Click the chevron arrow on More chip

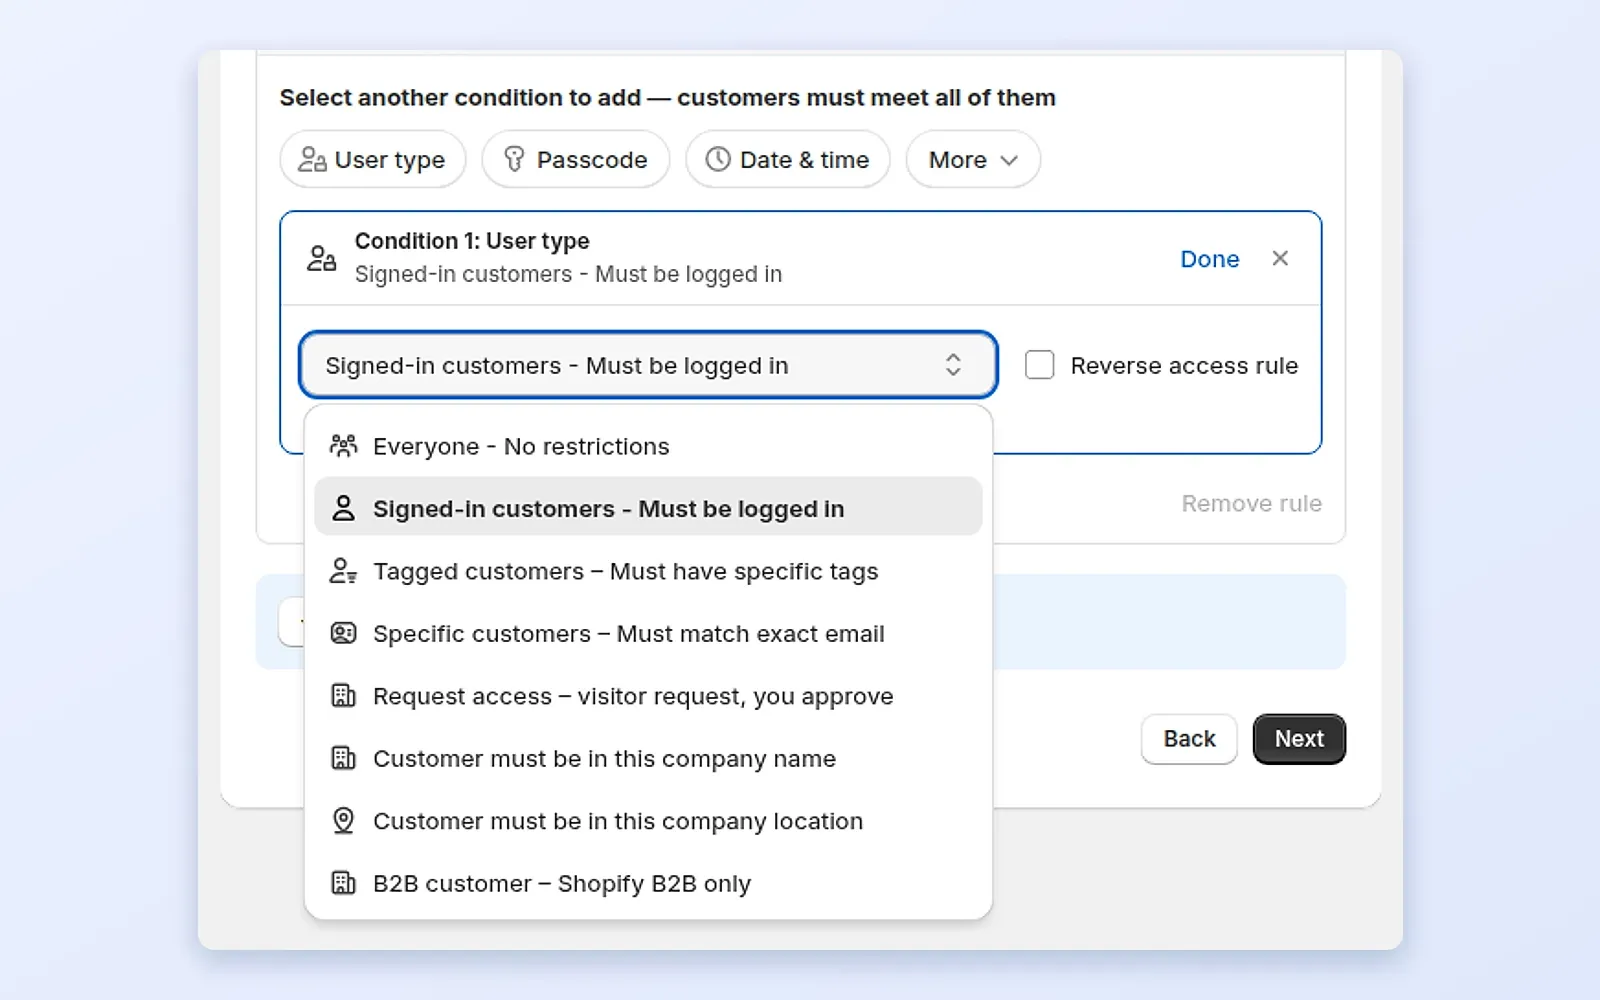coord(1009,160)
